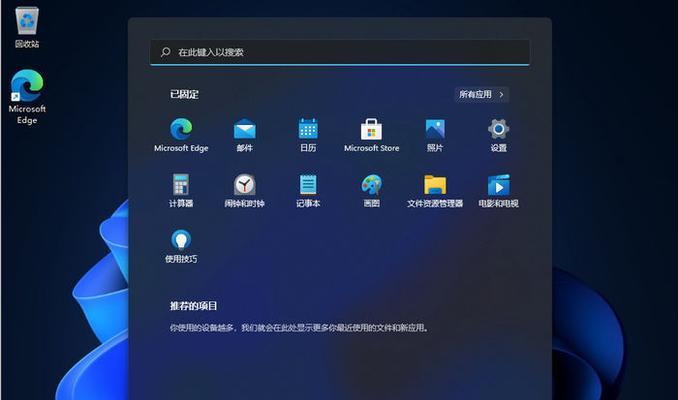Click the 推荐的项目 Recommended heading
Screen dimensions: 678x400
pyautogui.click(x=193, y=306)
